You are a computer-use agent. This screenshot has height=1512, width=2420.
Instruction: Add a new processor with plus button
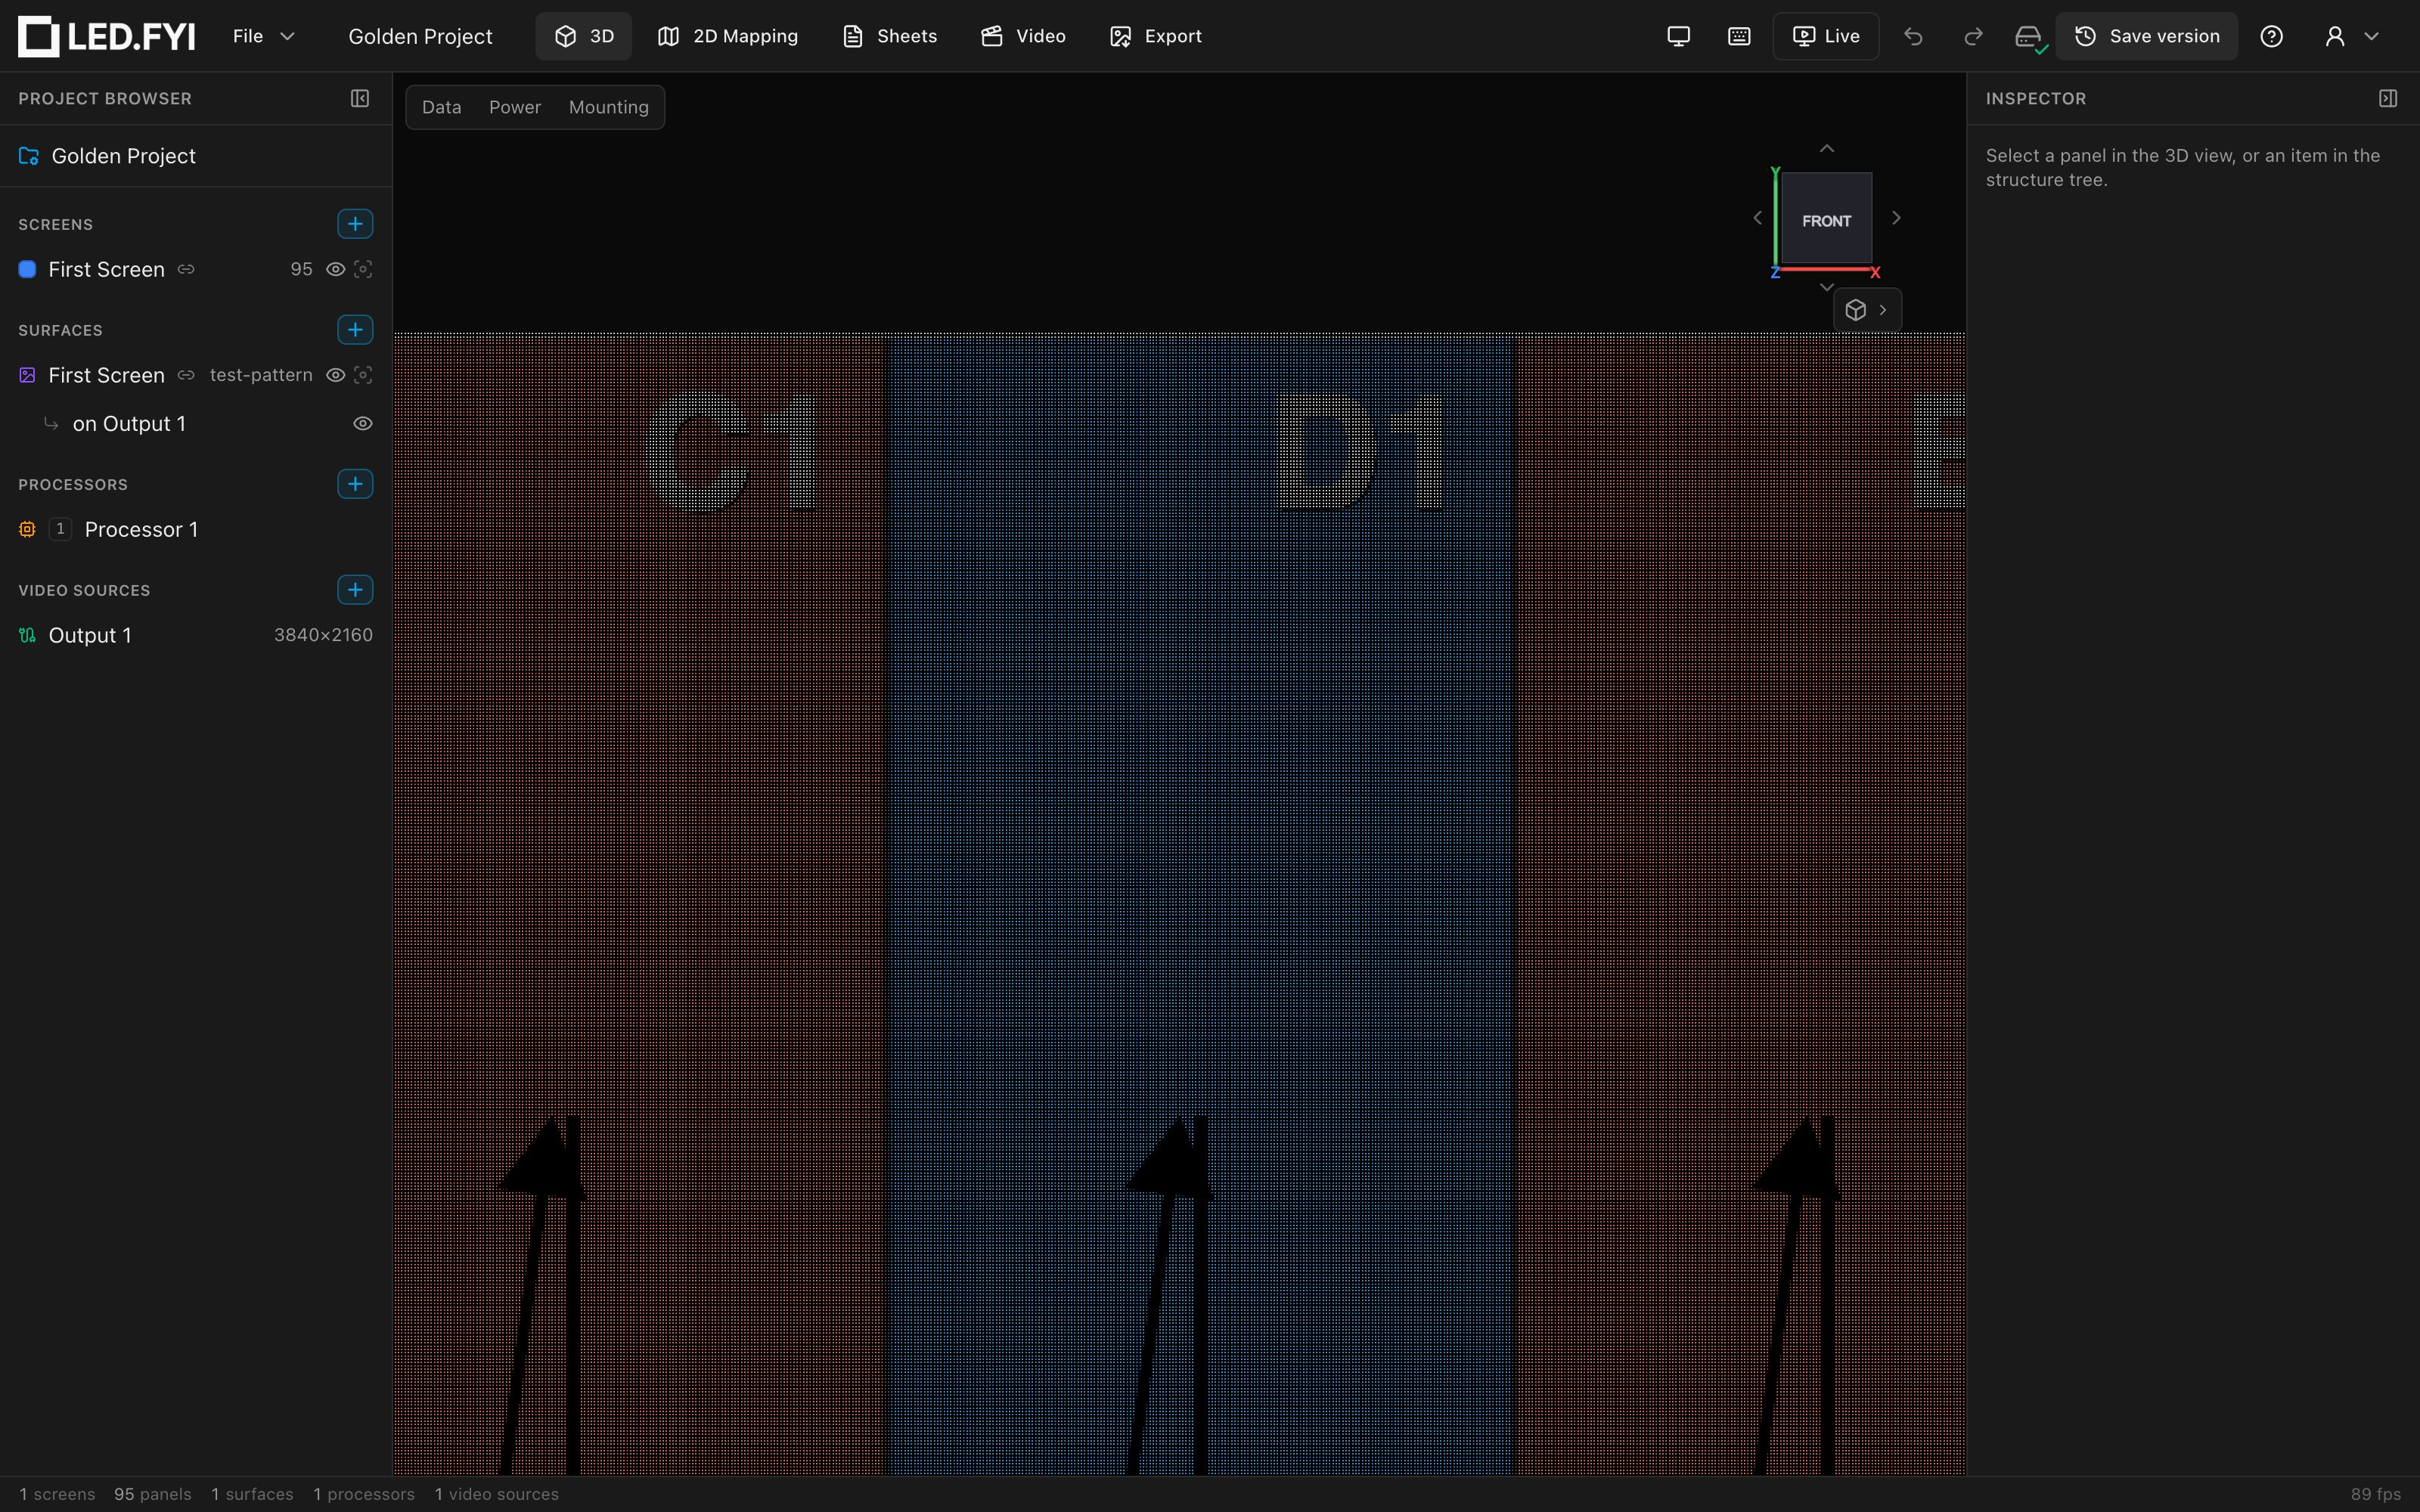click(355, 484)
